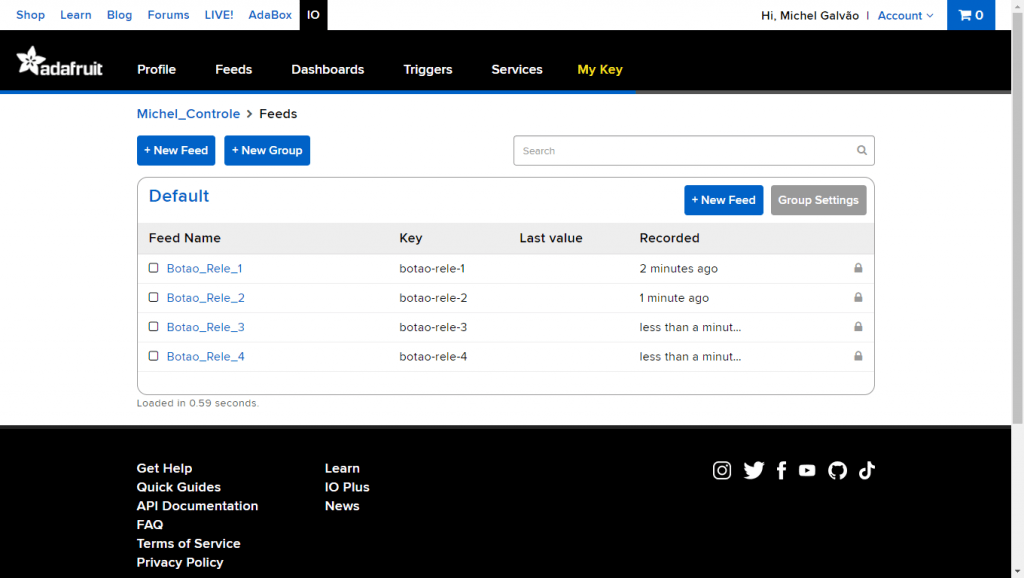The height and width of the screenshot is (578, 1024).
Task: Open FAQ footer link
Action: click(150, 525)
